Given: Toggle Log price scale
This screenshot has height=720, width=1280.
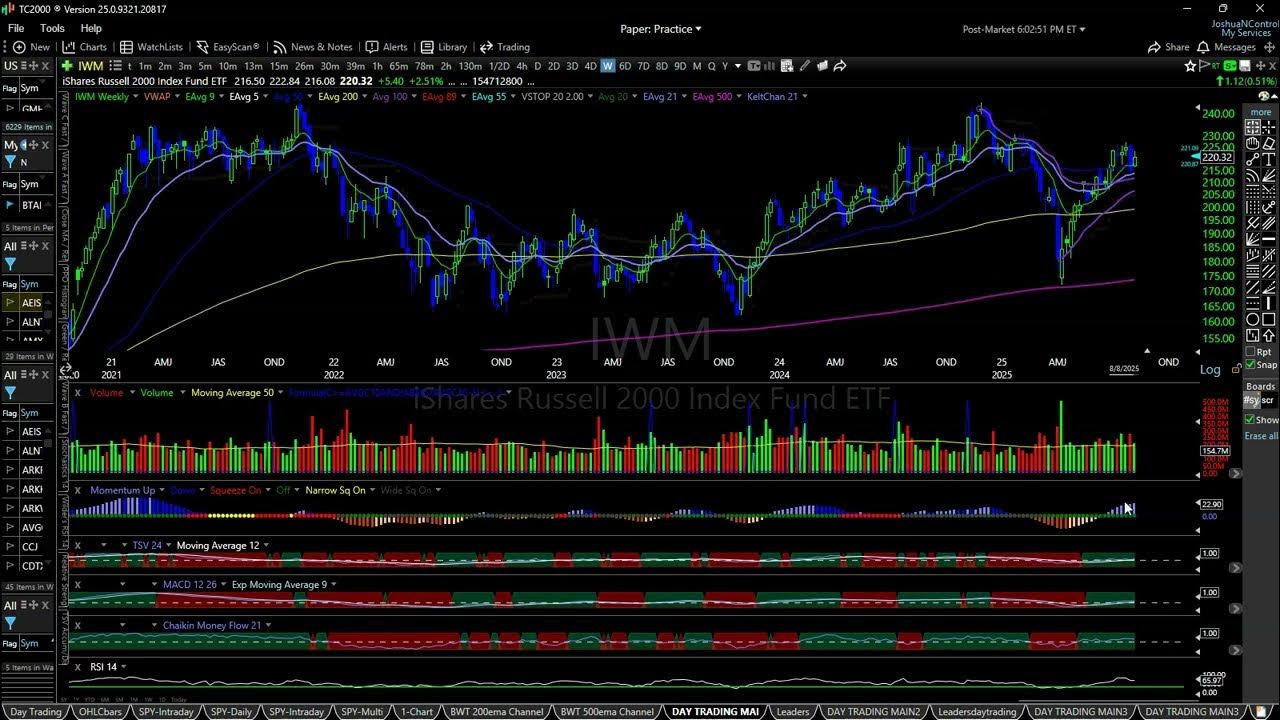Looking at the screenshot, I should 1210,369.
